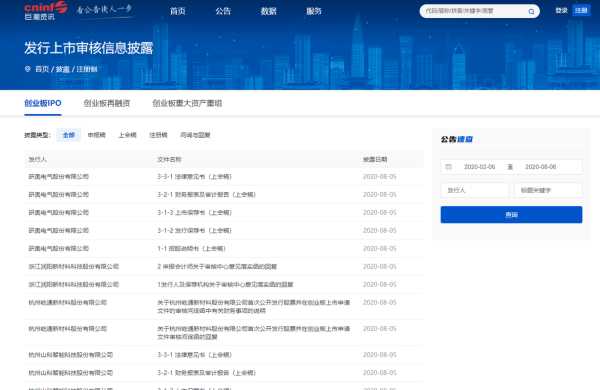Open the 杭州 document ending 审核问询函的回复
Screen dimensions: 600x390
[254, 333]
